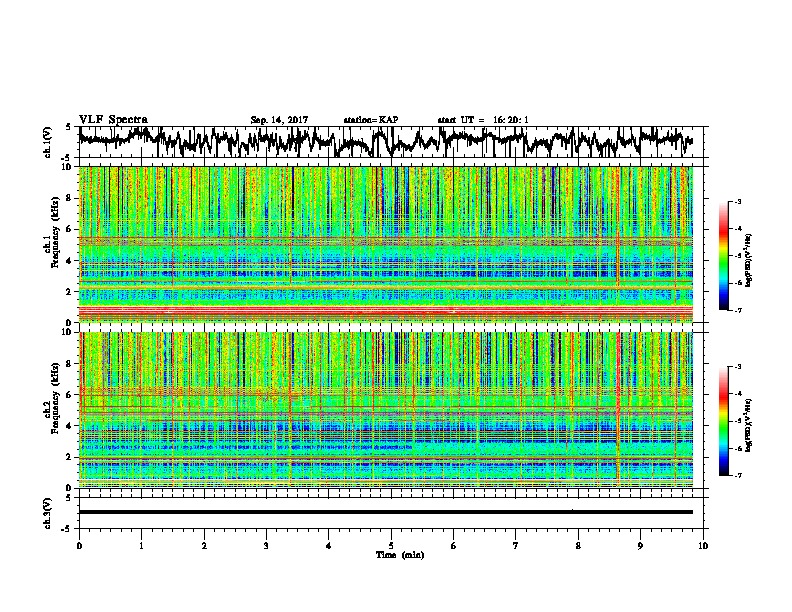Click inside the ch.1 spectrogram panel

tap(386, 244)
